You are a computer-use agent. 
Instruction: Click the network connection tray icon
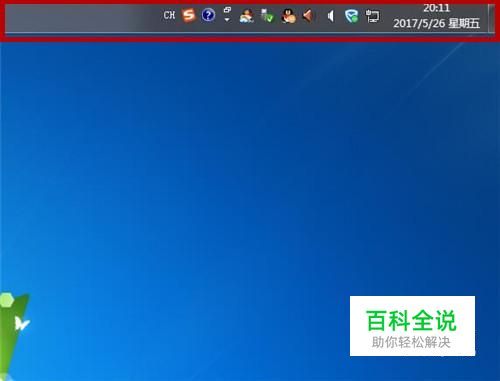tap(372, 16)
